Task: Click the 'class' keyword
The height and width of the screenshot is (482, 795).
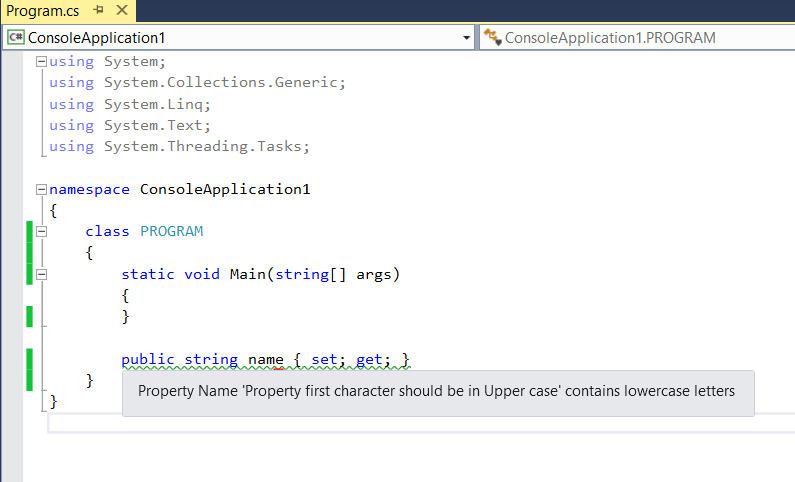Action: 107,231
